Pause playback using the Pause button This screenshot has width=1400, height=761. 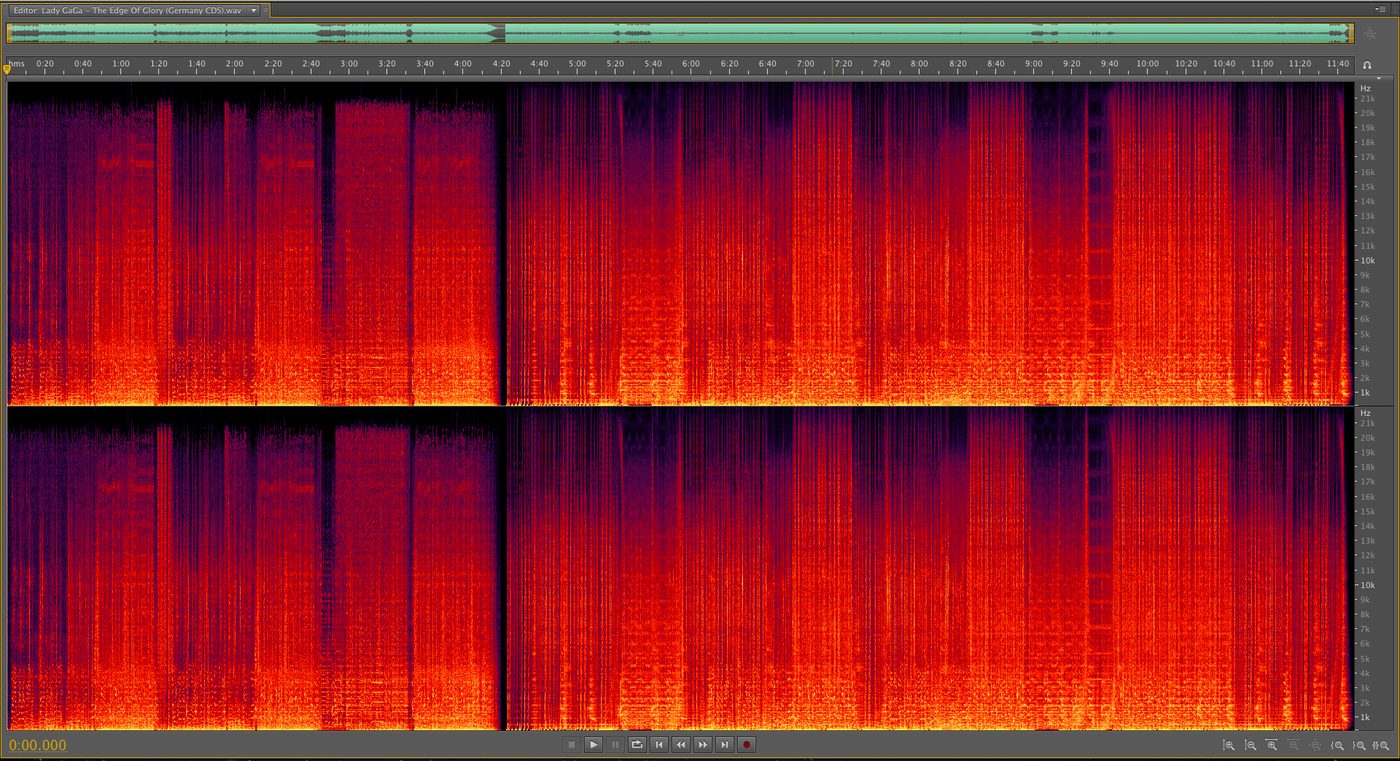[x=615, y=745]
